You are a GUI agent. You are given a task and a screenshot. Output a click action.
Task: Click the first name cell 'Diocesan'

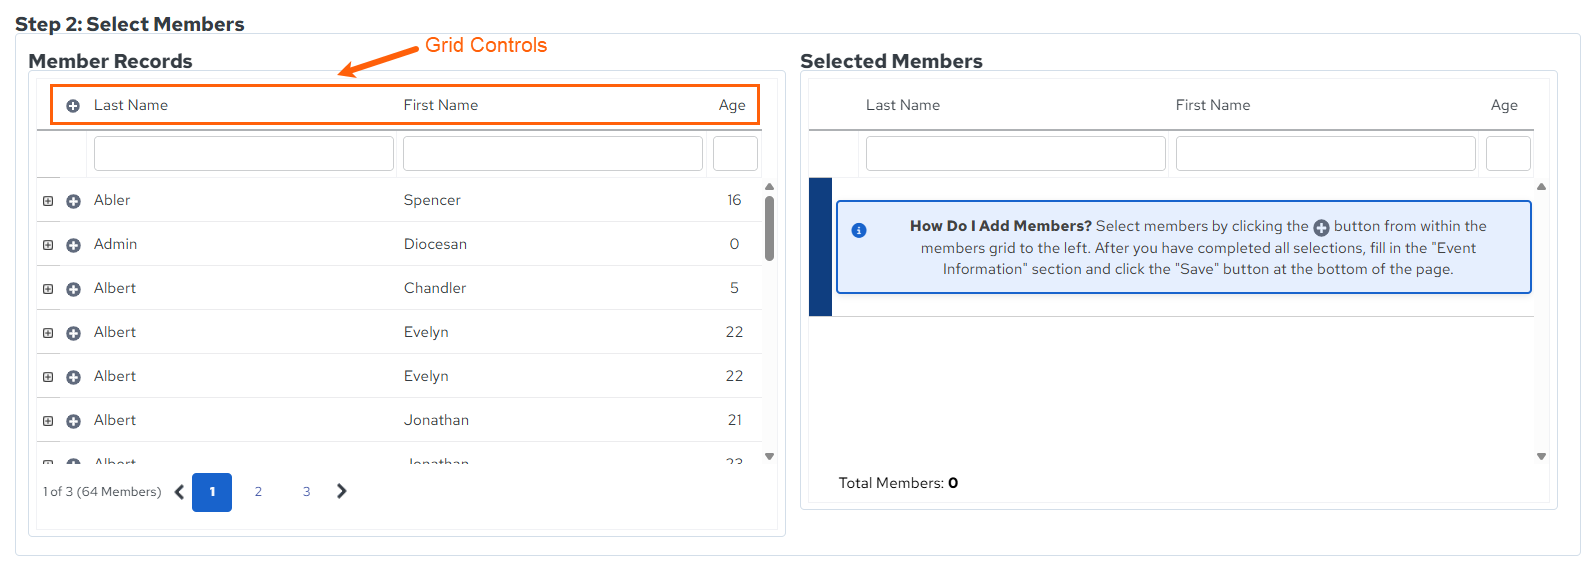[x=435, y=244]
